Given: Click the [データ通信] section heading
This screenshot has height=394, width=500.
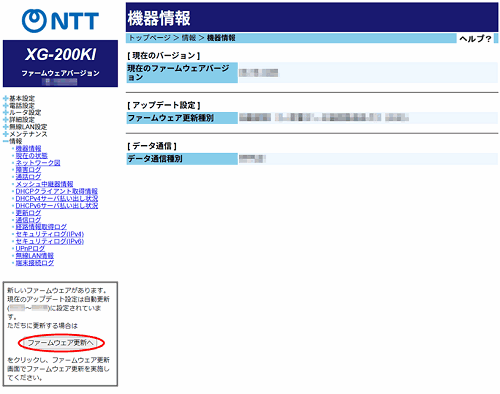Looking at the screenshot, I should tap(152, 146).
